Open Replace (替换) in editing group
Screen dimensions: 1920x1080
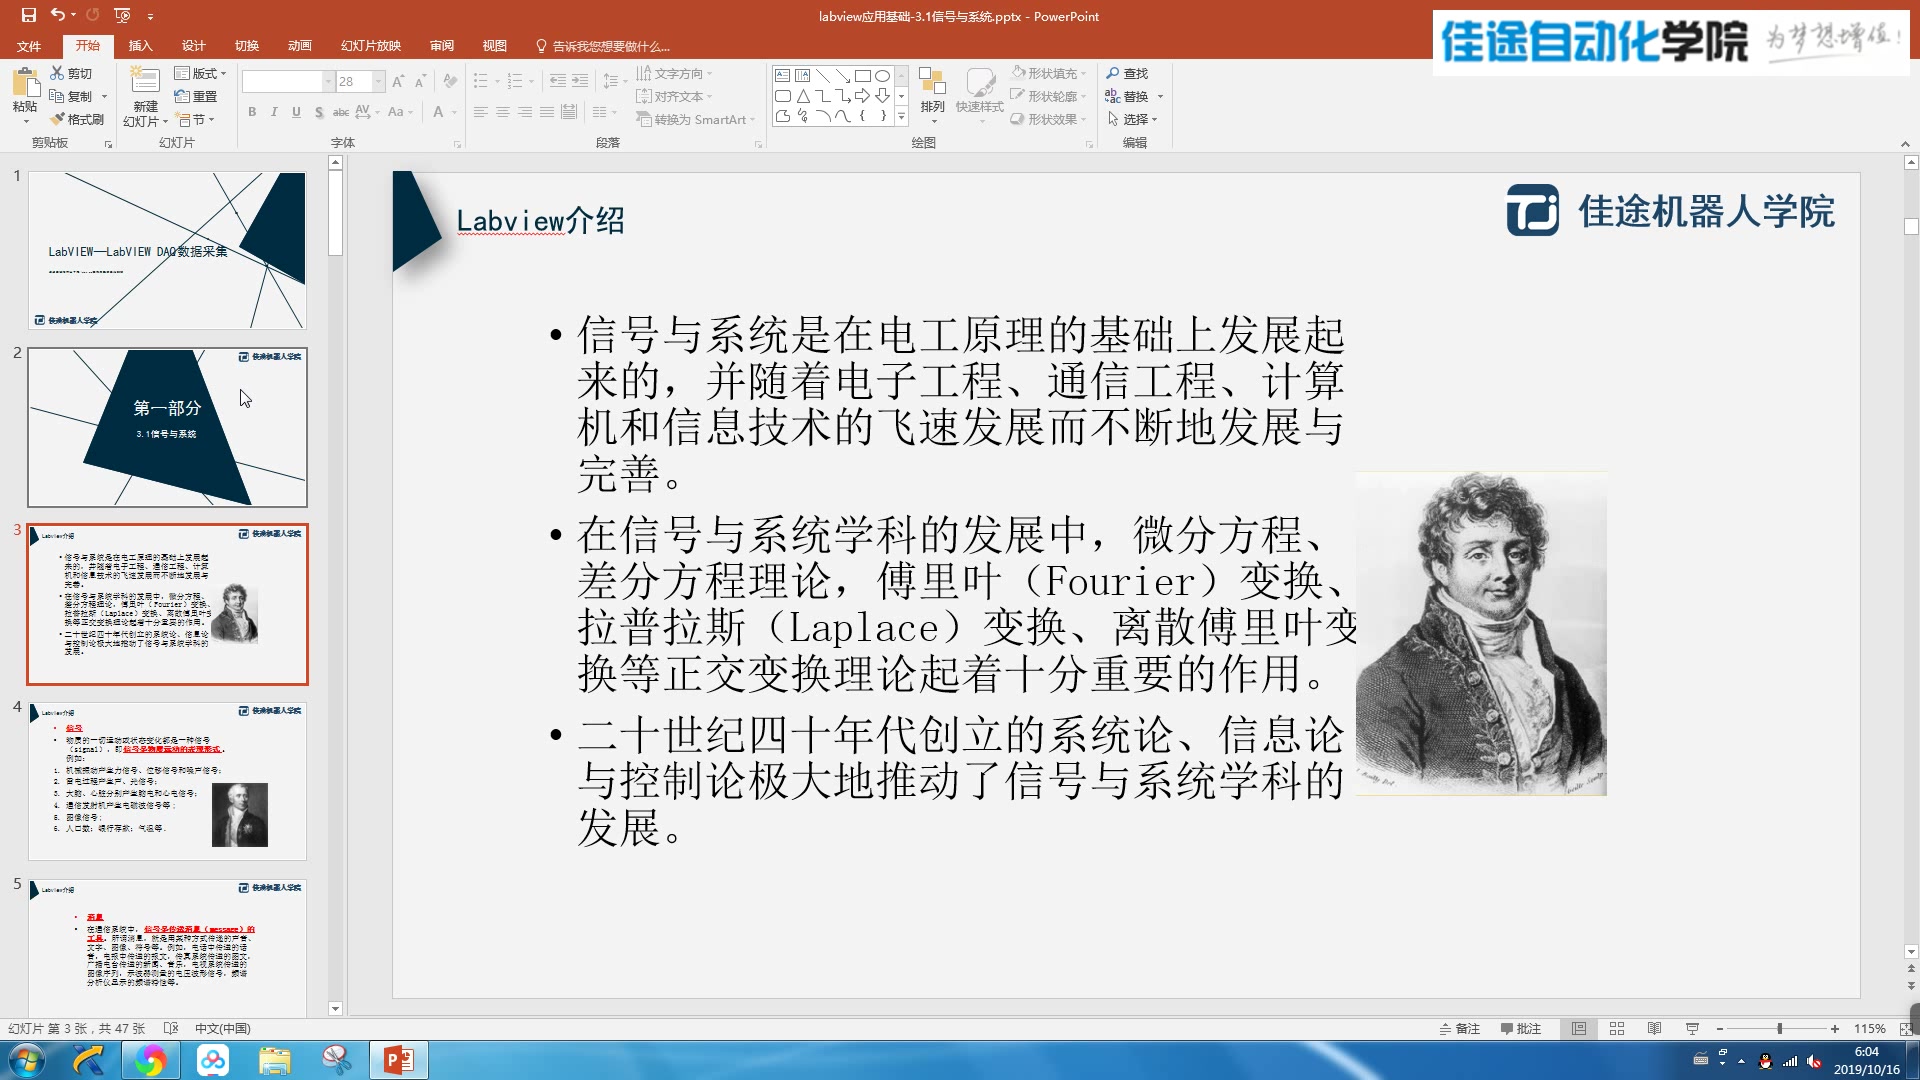(x=1131, y=96)
